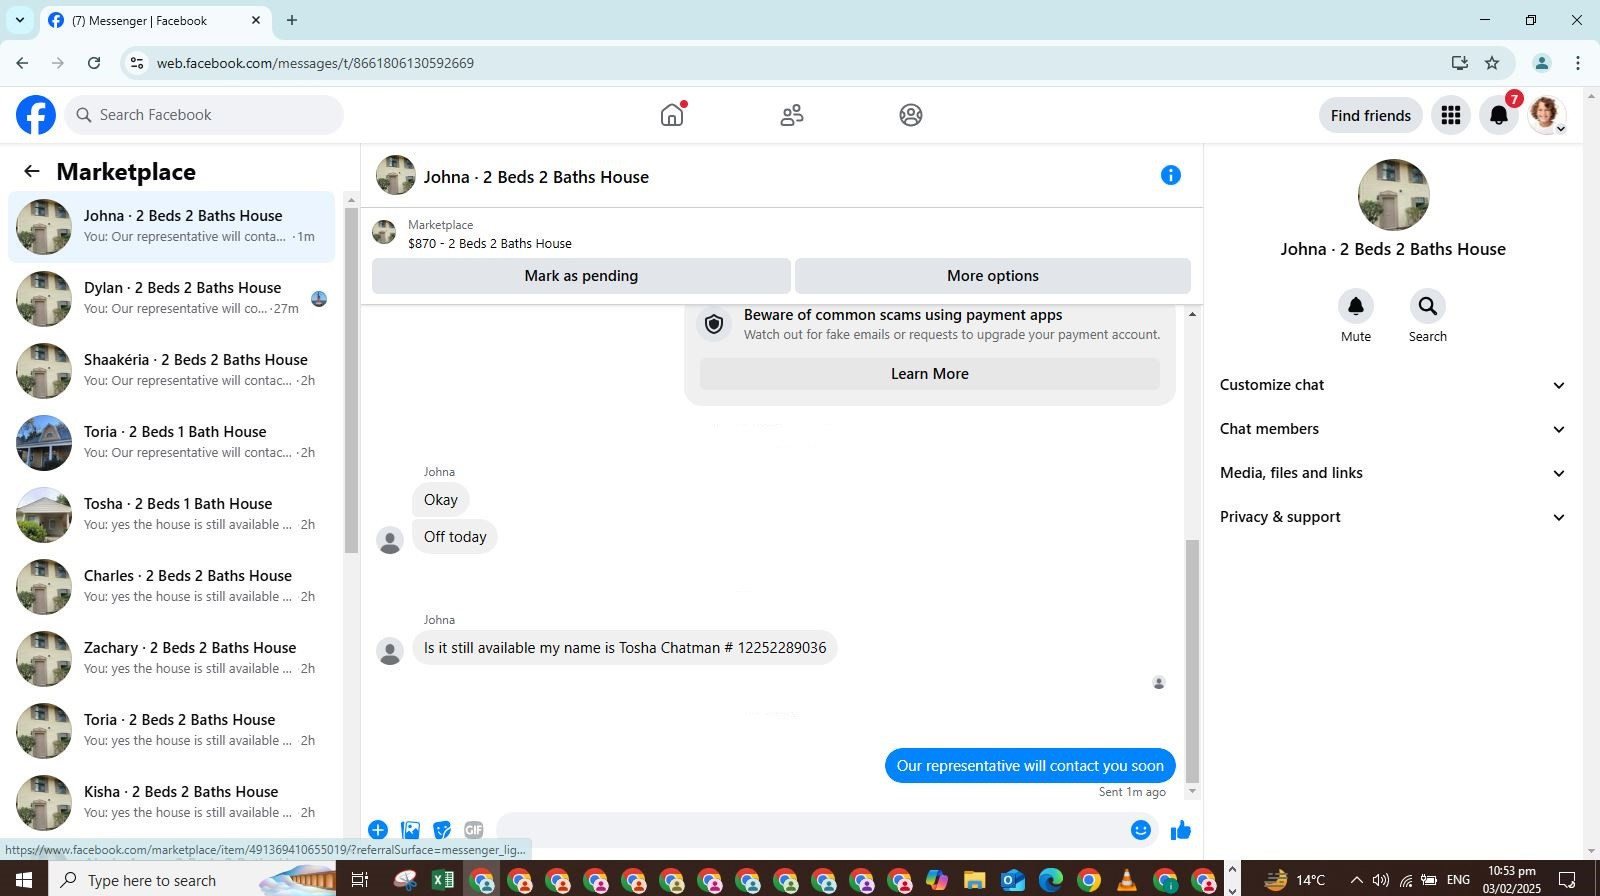Screen dimensions: 1600x896
Task: Click the install app icon in address bar
Action: point(1460,63)
